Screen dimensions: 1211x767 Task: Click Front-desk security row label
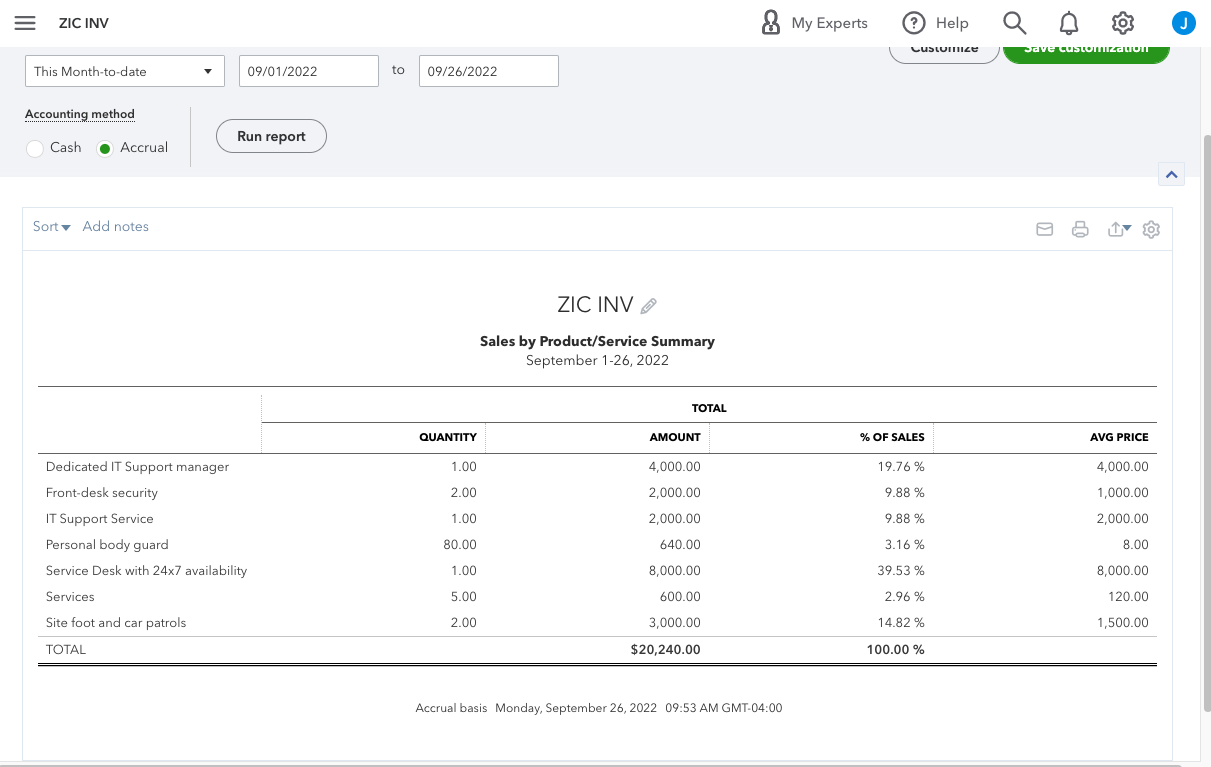[x=102, y=493]
